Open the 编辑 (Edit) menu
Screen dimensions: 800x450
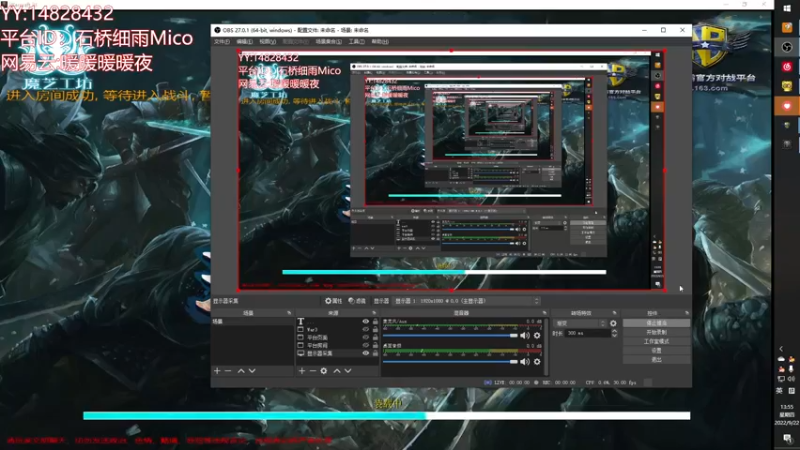[244, 41]
